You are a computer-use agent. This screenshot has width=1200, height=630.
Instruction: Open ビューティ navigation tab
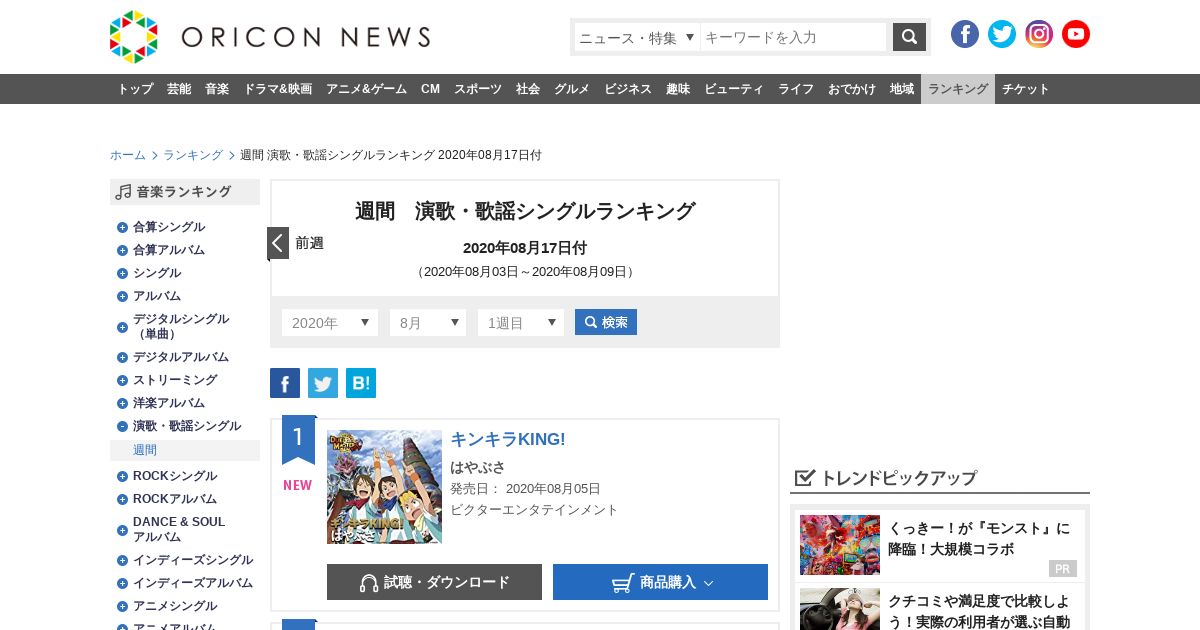[x=734, y=89]
